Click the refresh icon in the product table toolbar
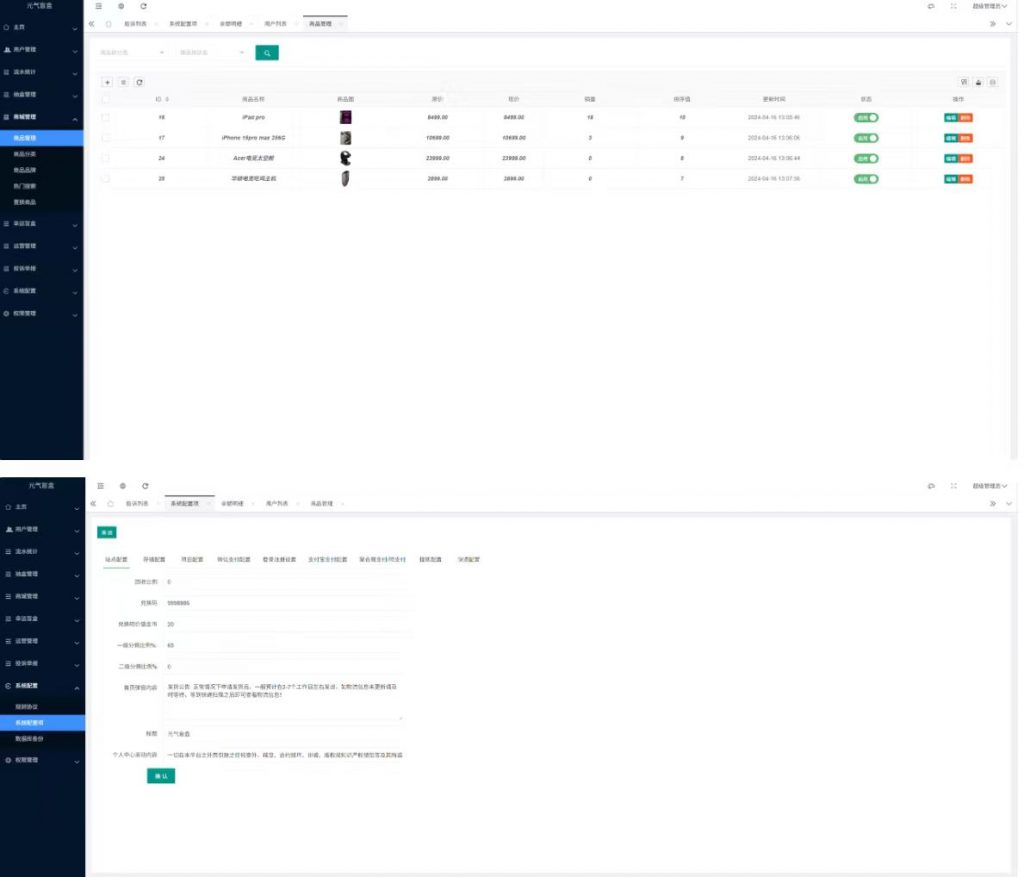Viewport: 1024px width, 877px height. pyautogui.click(x=139, y=82)
